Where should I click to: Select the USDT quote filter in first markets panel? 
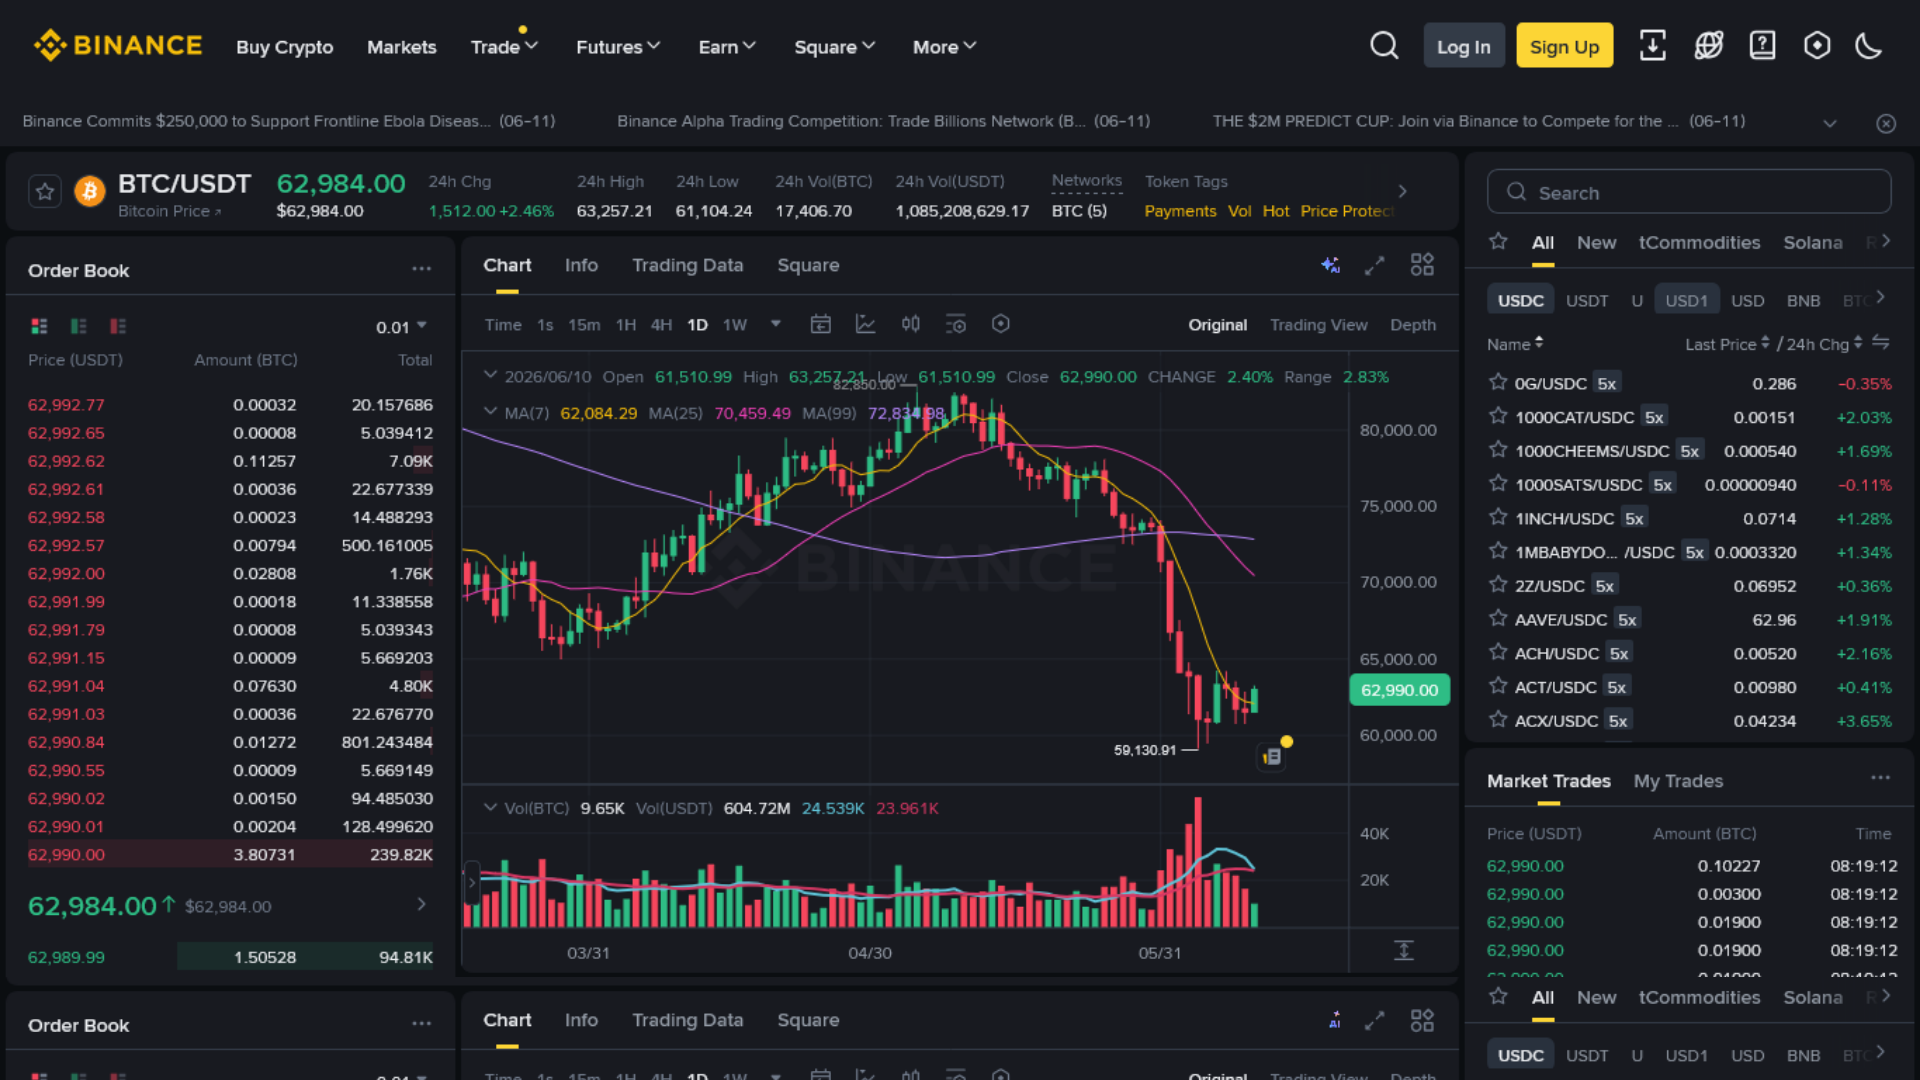[1587, 300]
